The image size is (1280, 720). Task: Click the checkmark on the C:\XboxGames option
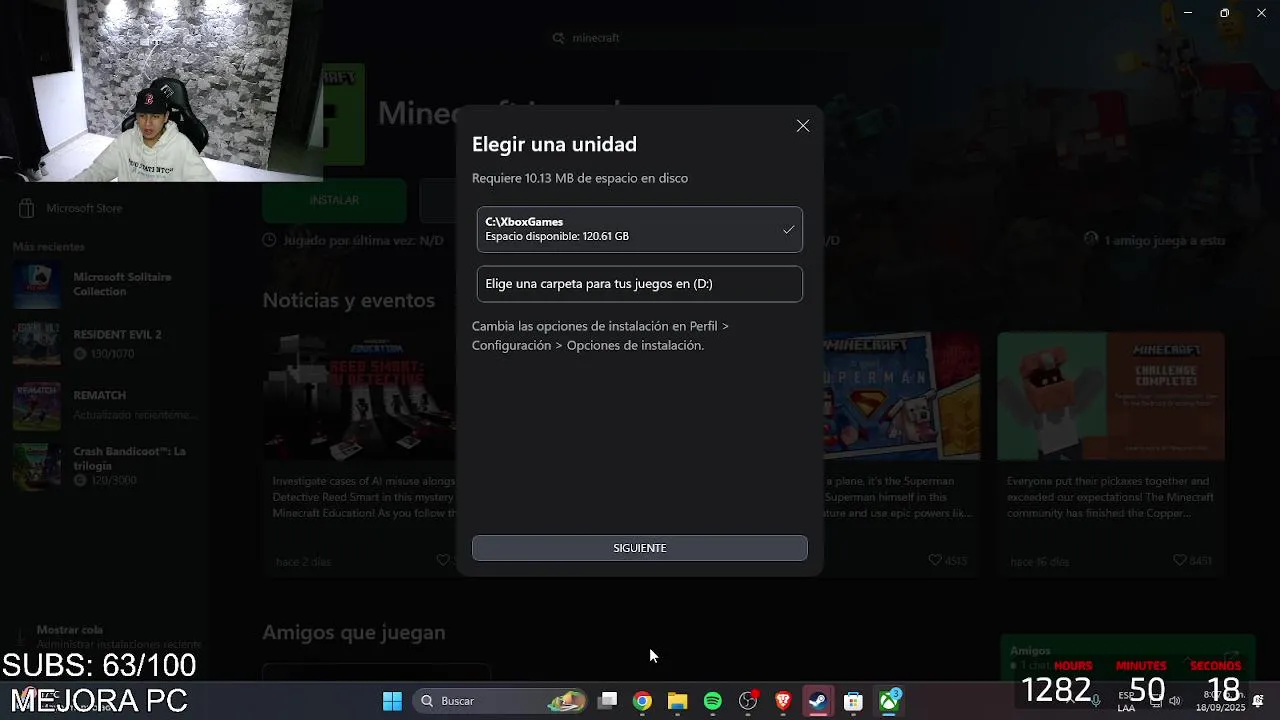[x=788, y=230]
